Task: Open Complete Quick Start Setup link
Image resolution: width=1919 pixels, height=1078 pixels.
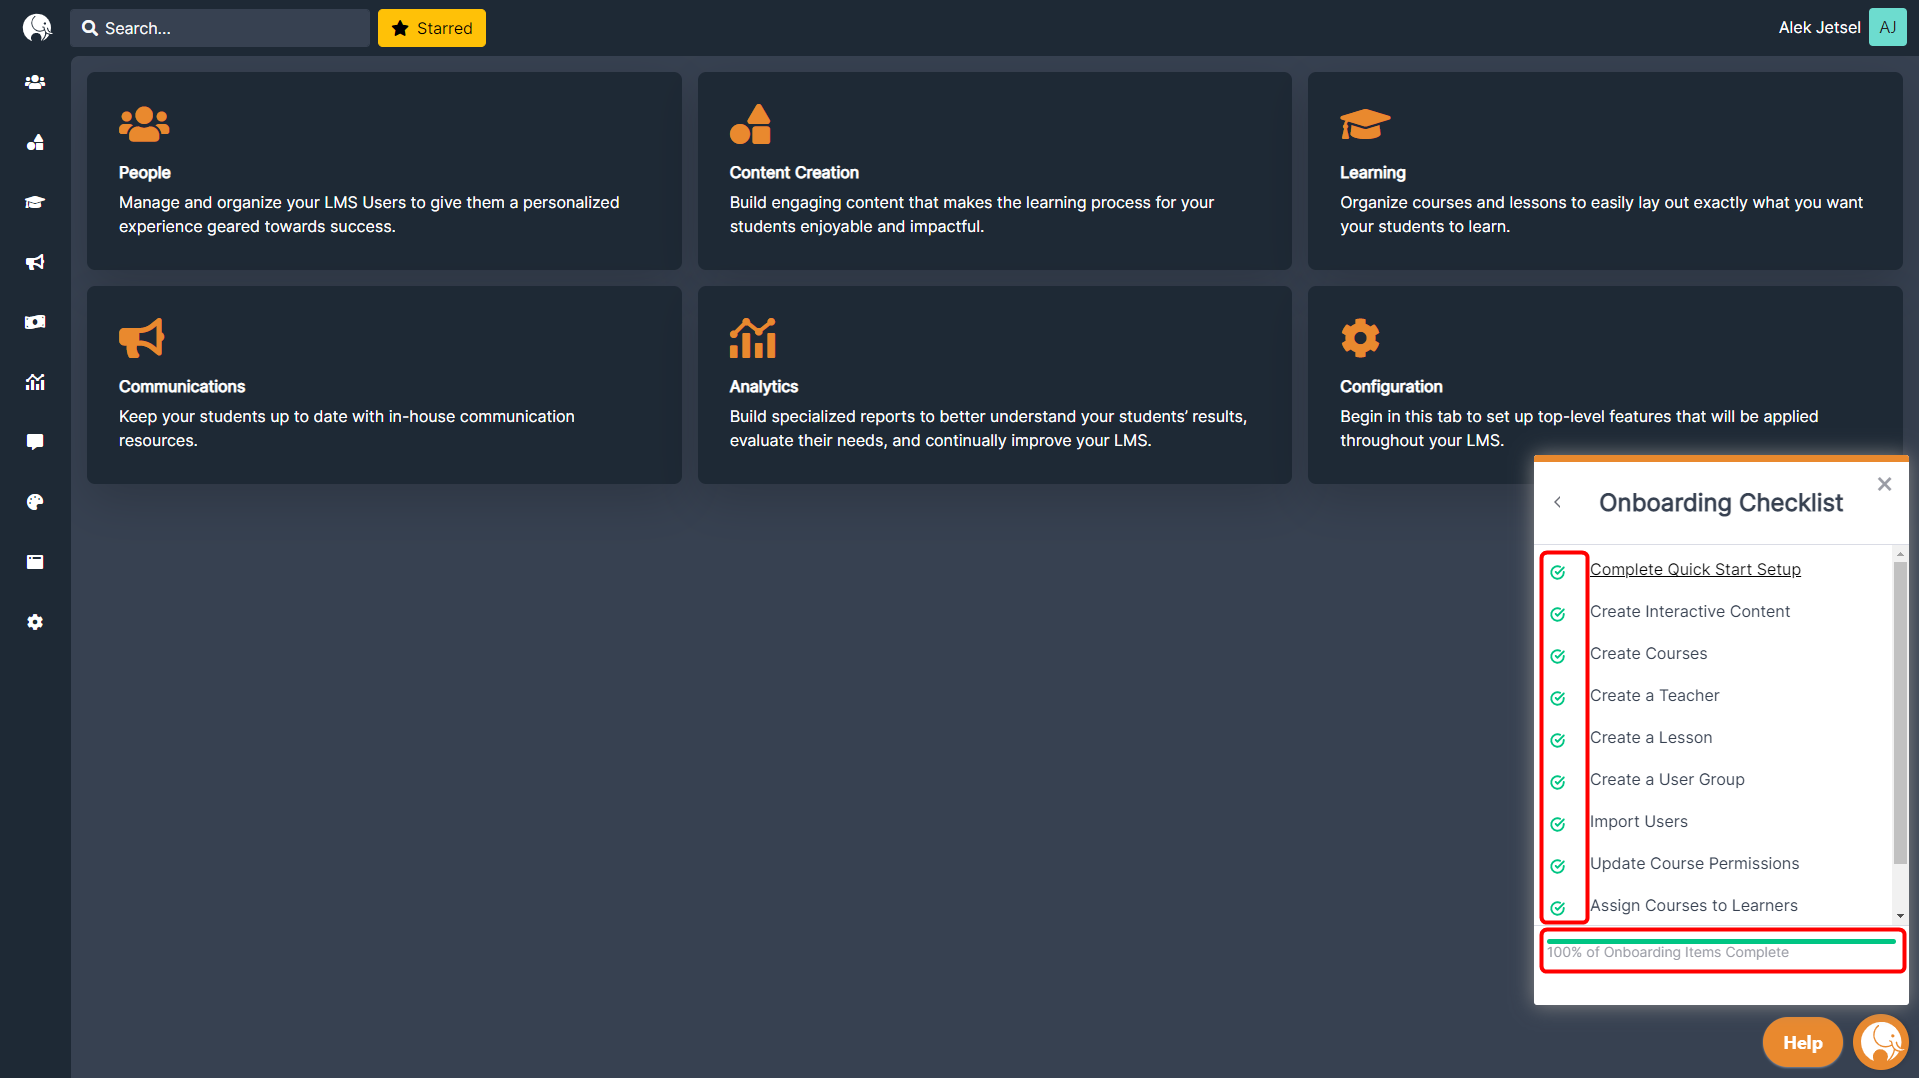Action: pos(1695,569)
